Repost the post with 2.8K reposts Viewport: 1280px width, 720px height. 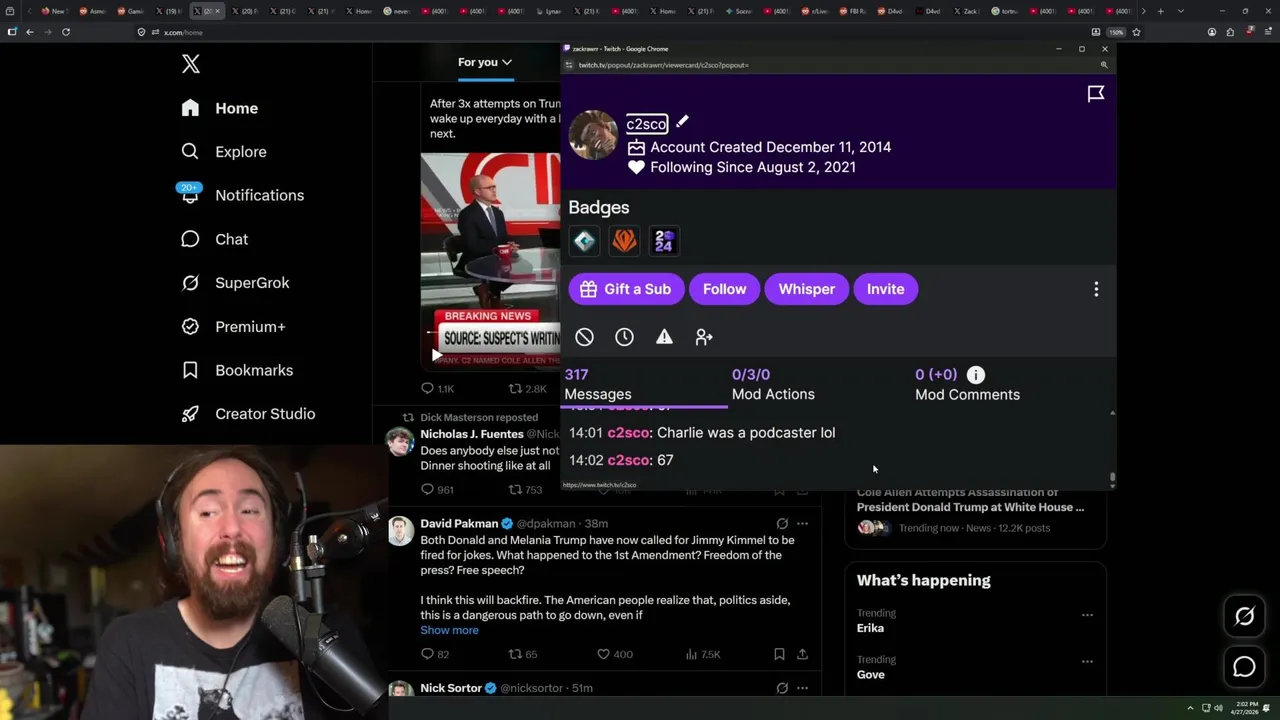click(x=527, y=389)
